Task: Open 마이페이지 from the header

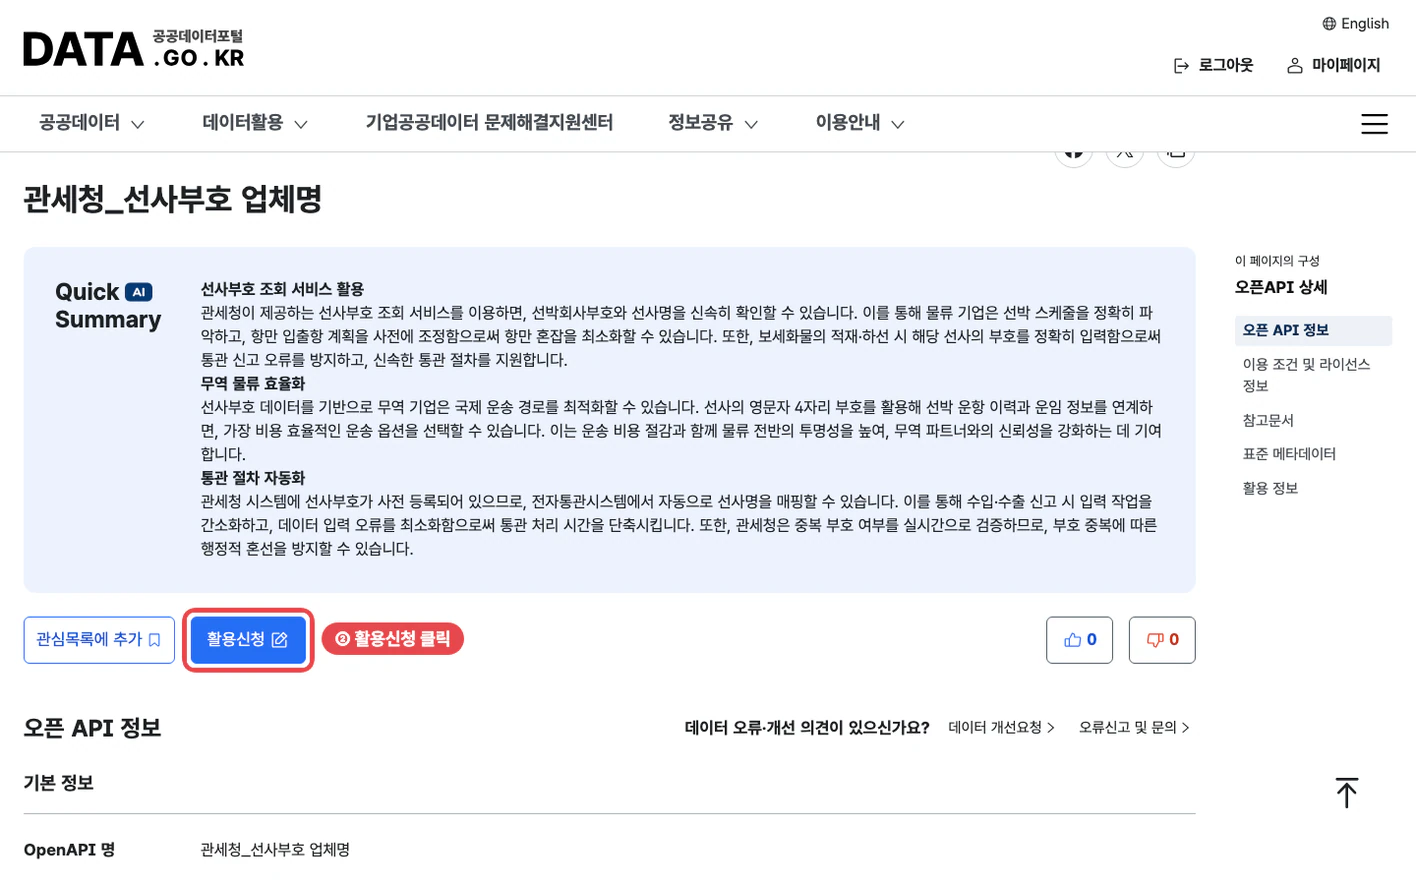Action: (x=1333, y=65)
